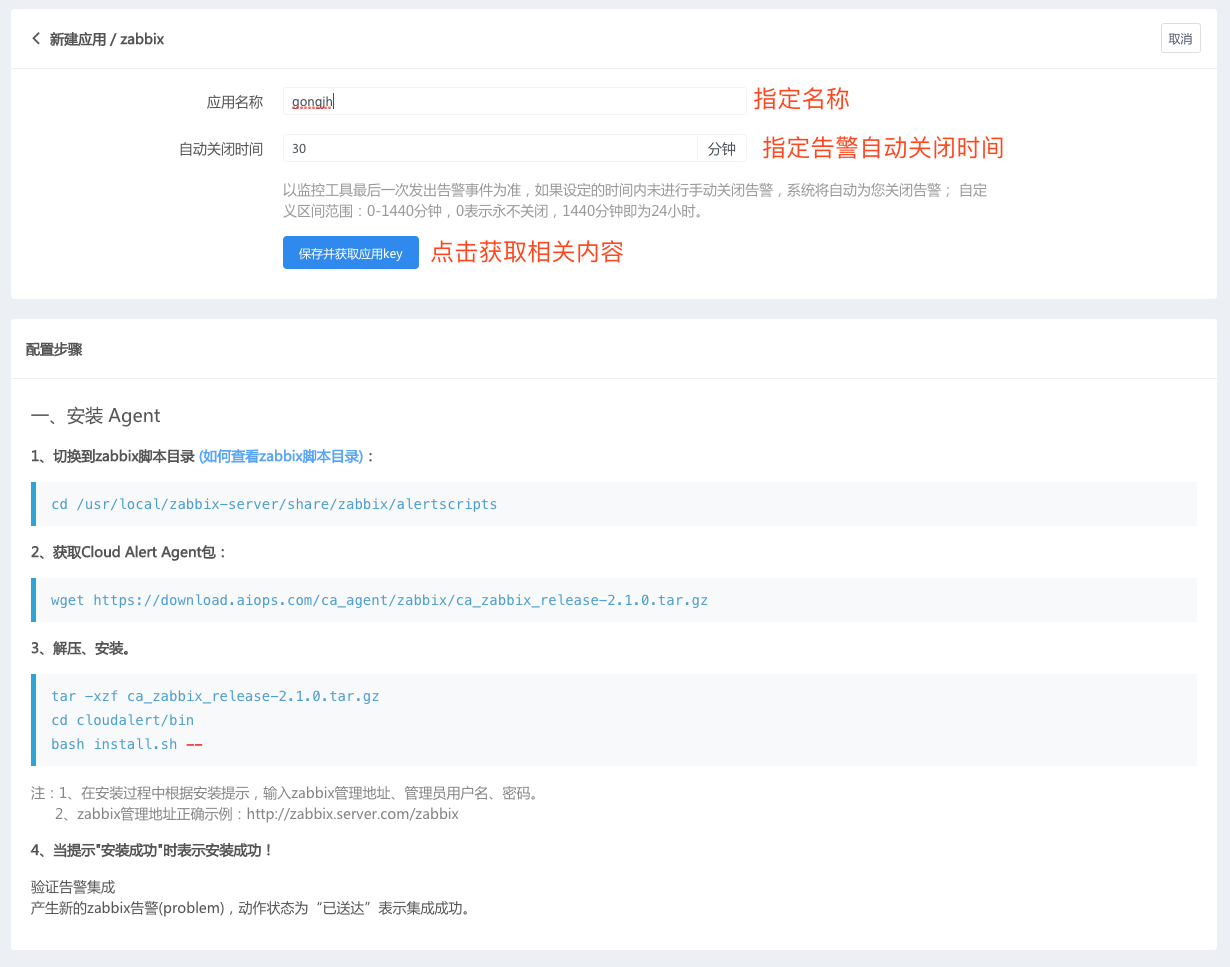Click the 分钟 unit addon

[721, 149]
